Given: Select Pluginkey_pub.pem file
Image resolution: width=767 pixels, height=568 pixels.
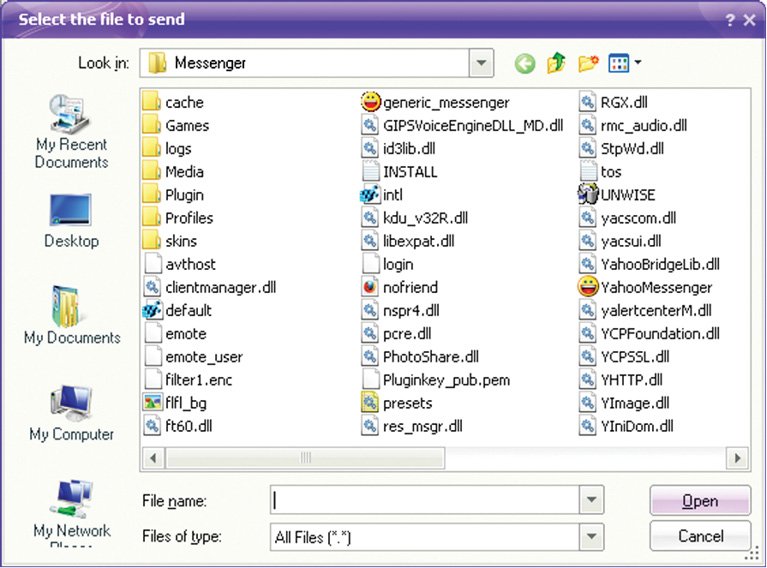Looking at the screenshot, I should point(436,380).
